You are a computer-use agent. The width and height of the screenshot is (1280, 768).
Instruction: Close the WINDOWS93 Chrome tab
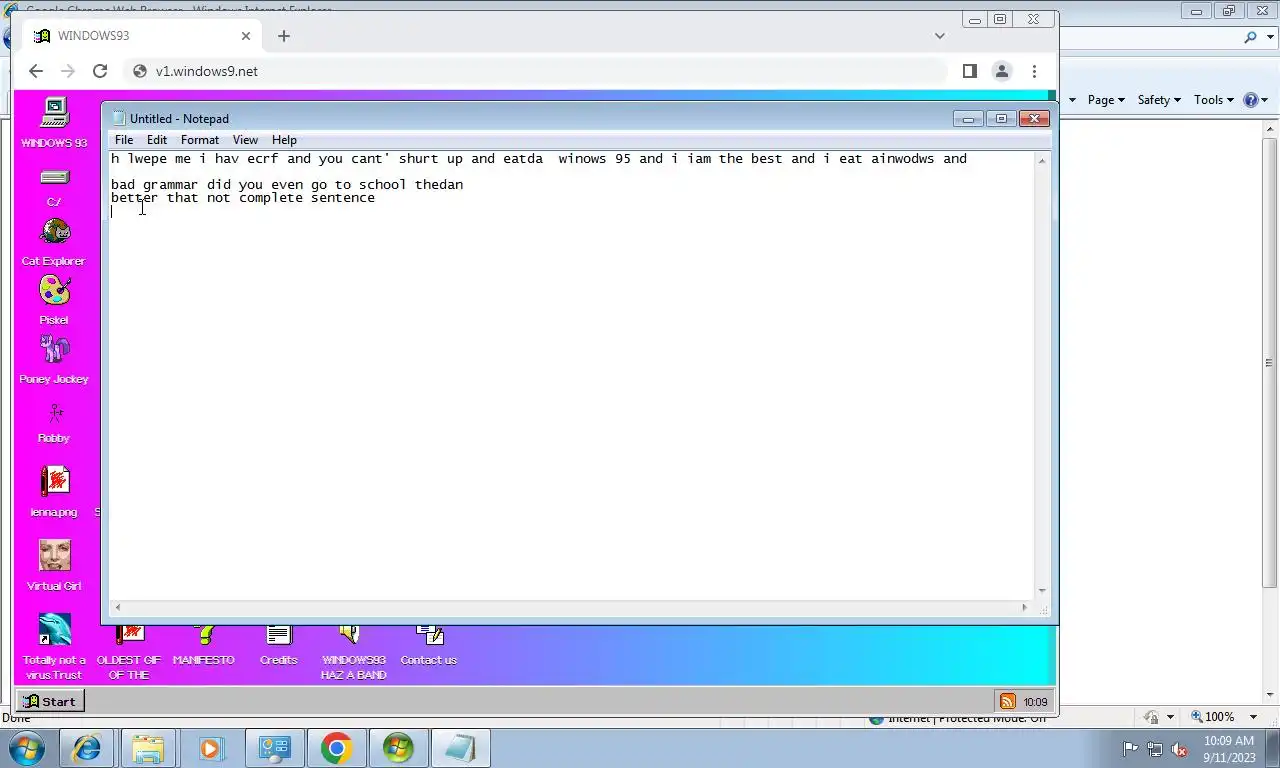[x=246, y=36]
